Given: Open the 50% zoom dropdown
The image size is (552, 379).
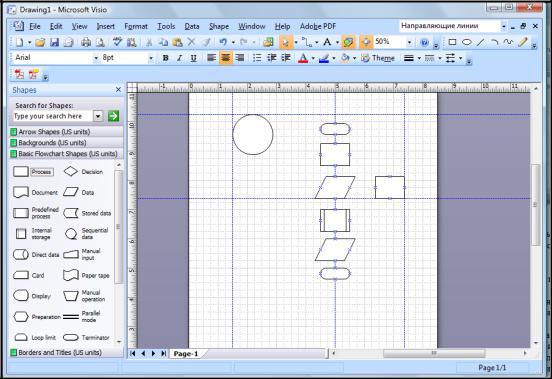Looking at the screenshot, I should (409, 43).
